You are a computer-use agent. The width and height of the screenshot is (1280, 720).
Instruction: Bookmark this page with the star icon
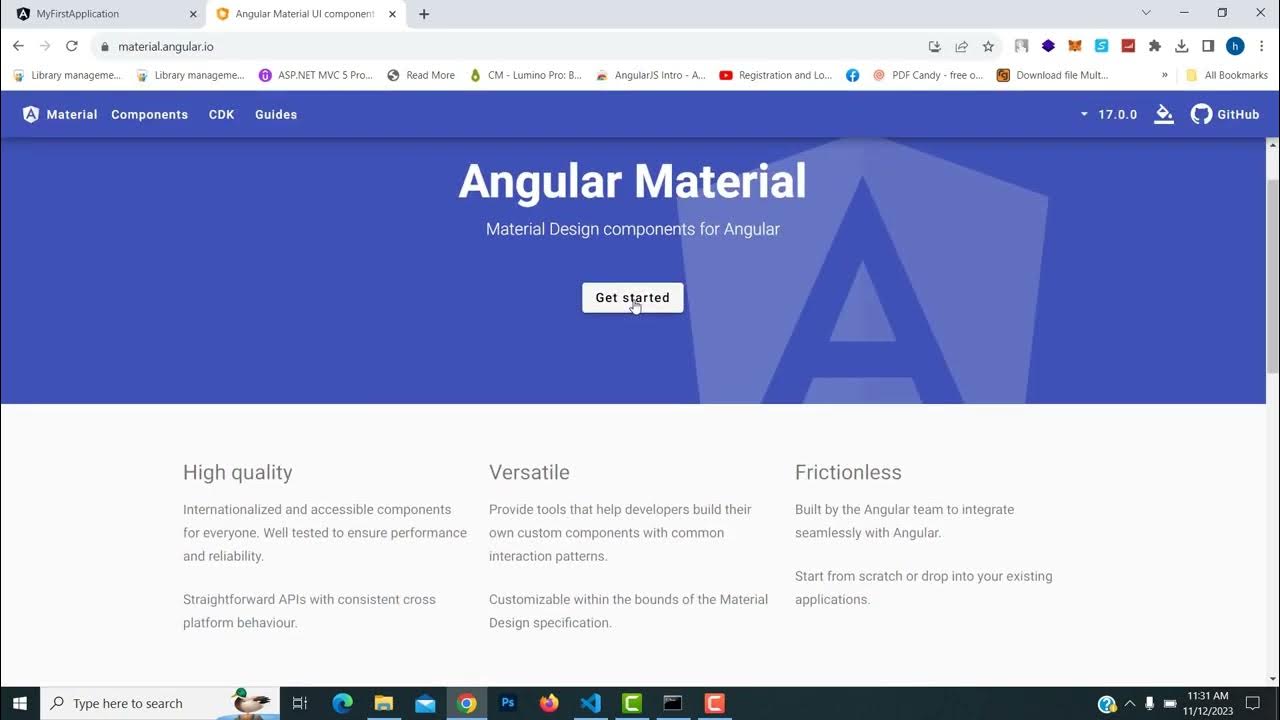click(988, 46)
